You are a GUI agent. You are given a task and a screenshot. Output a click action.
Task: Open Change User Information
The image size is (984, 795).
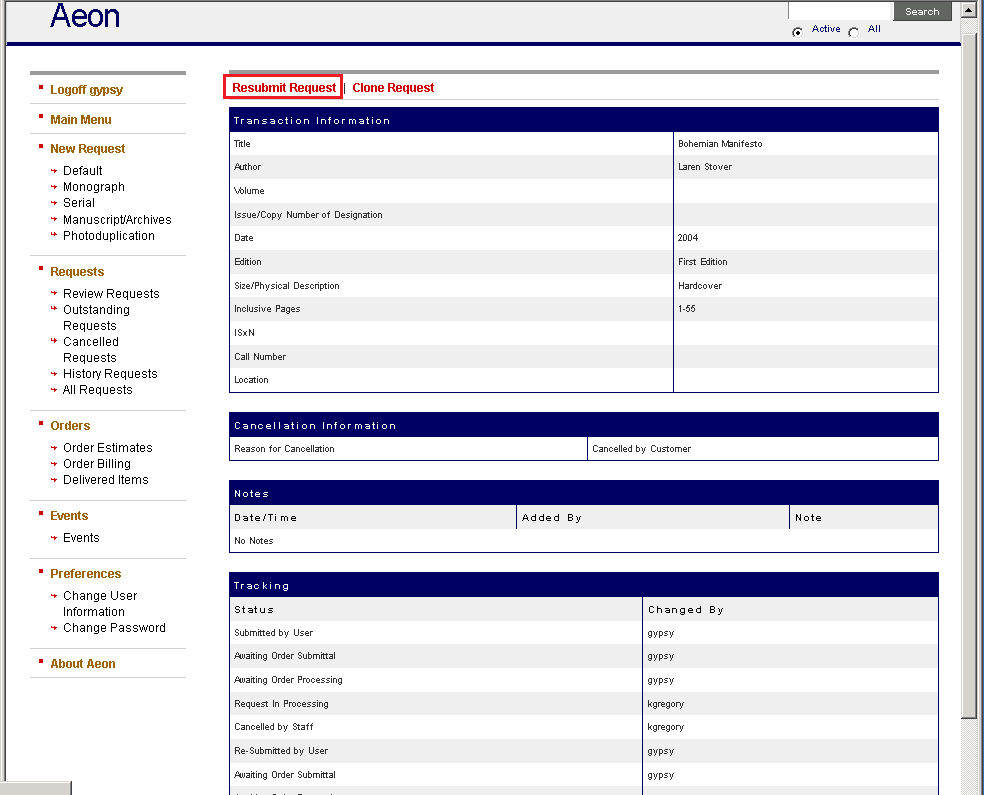click(99, 595)
